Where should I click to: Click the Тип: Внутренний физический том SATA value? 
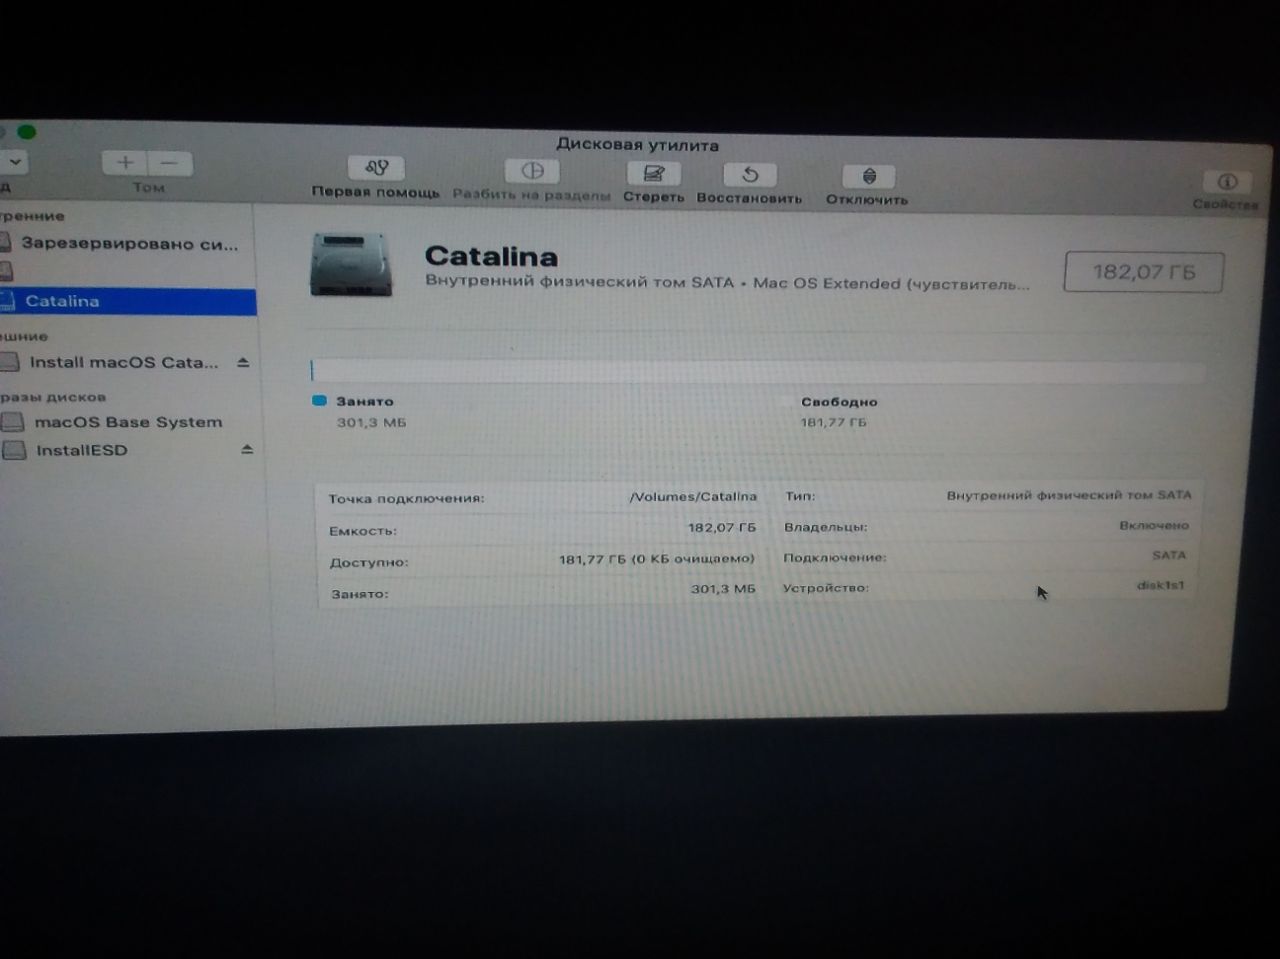pyautogui.click(x=1069, y=495)
